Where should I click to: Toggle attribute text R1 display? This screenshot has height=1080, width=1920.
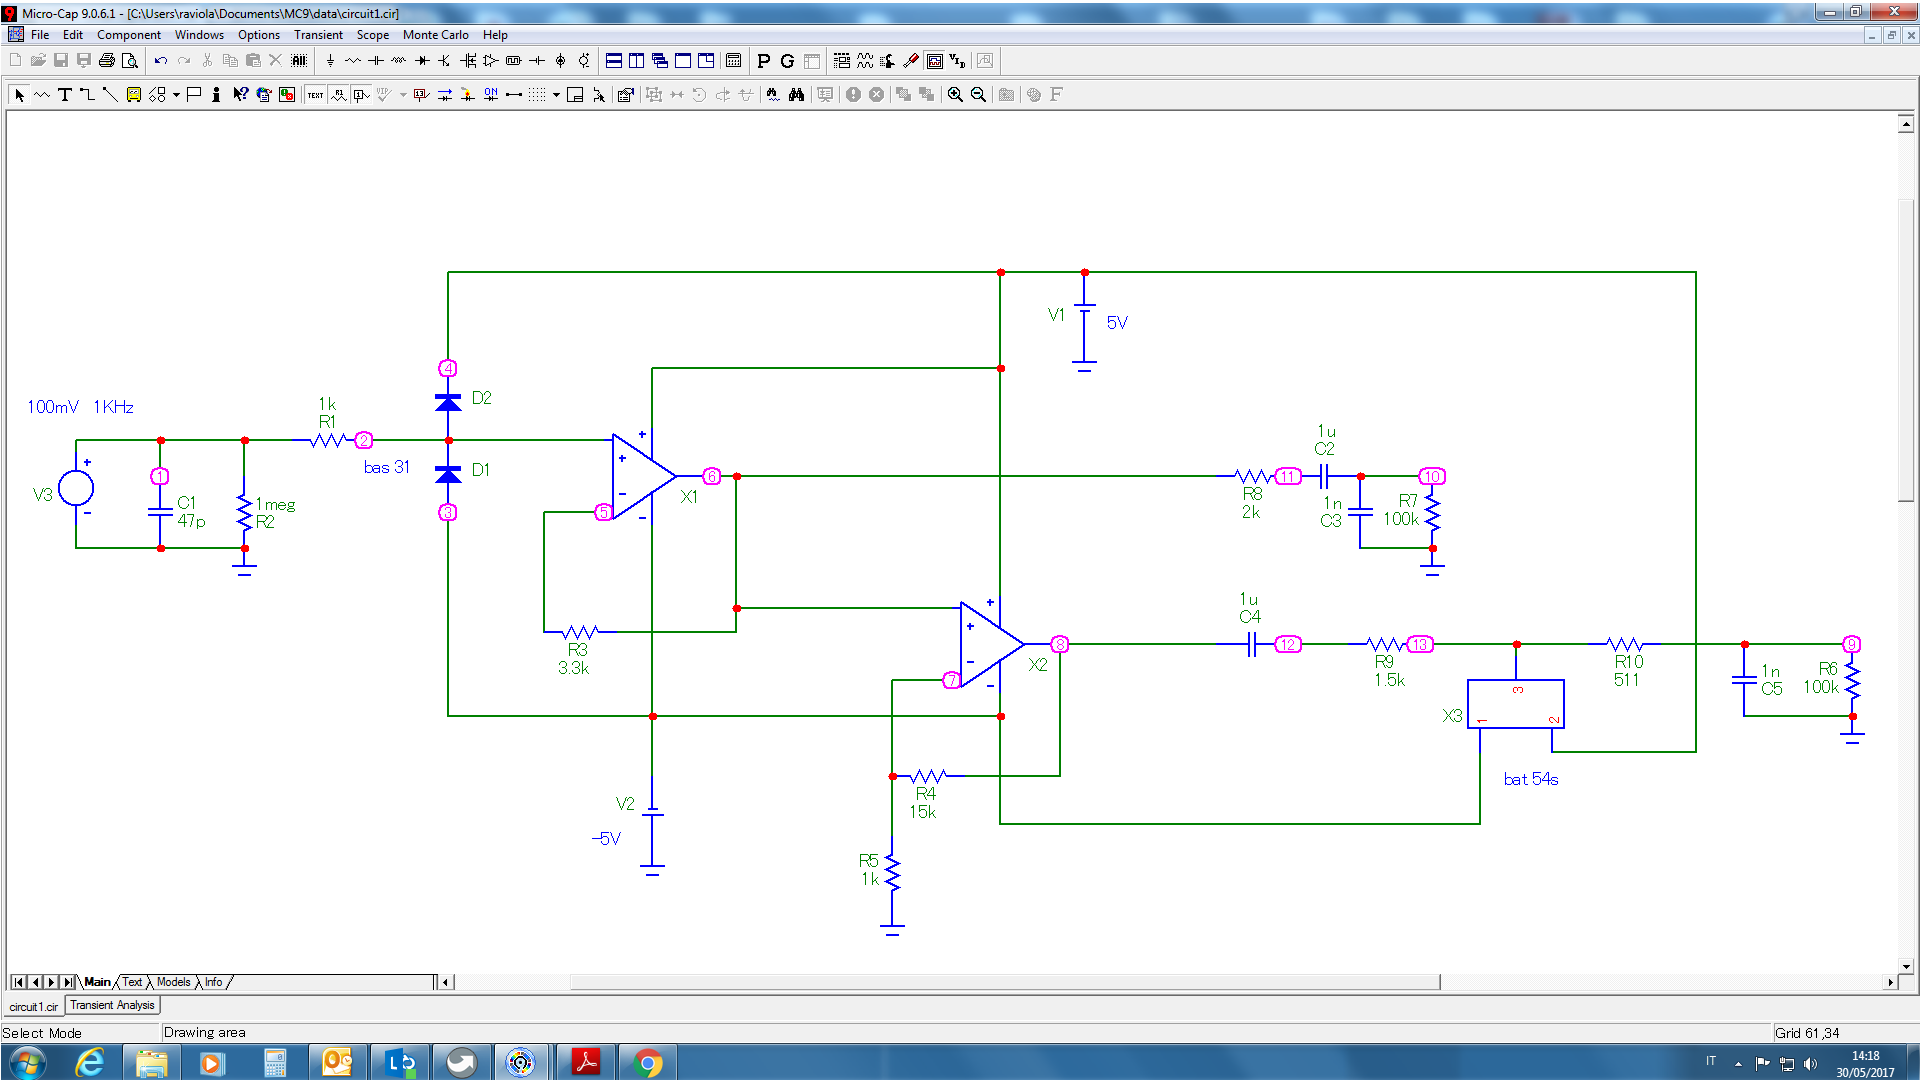pyautogui.click(x=338, y=95)
